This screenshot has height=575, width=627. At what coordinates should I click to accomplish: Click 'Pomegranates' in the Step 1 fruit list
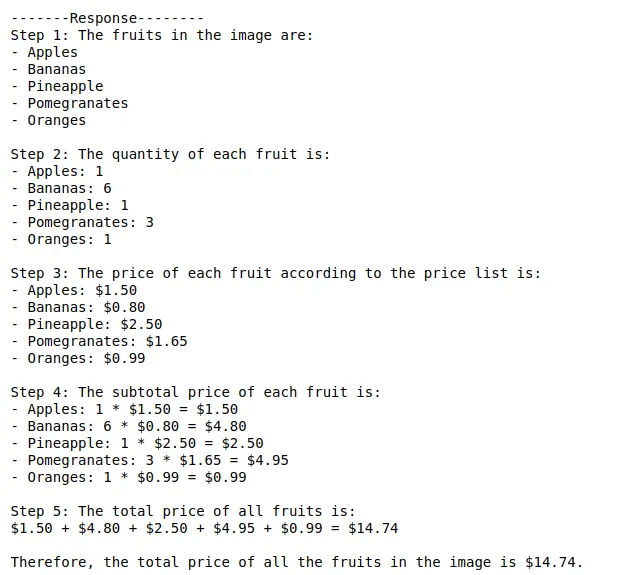coord(77,103)
